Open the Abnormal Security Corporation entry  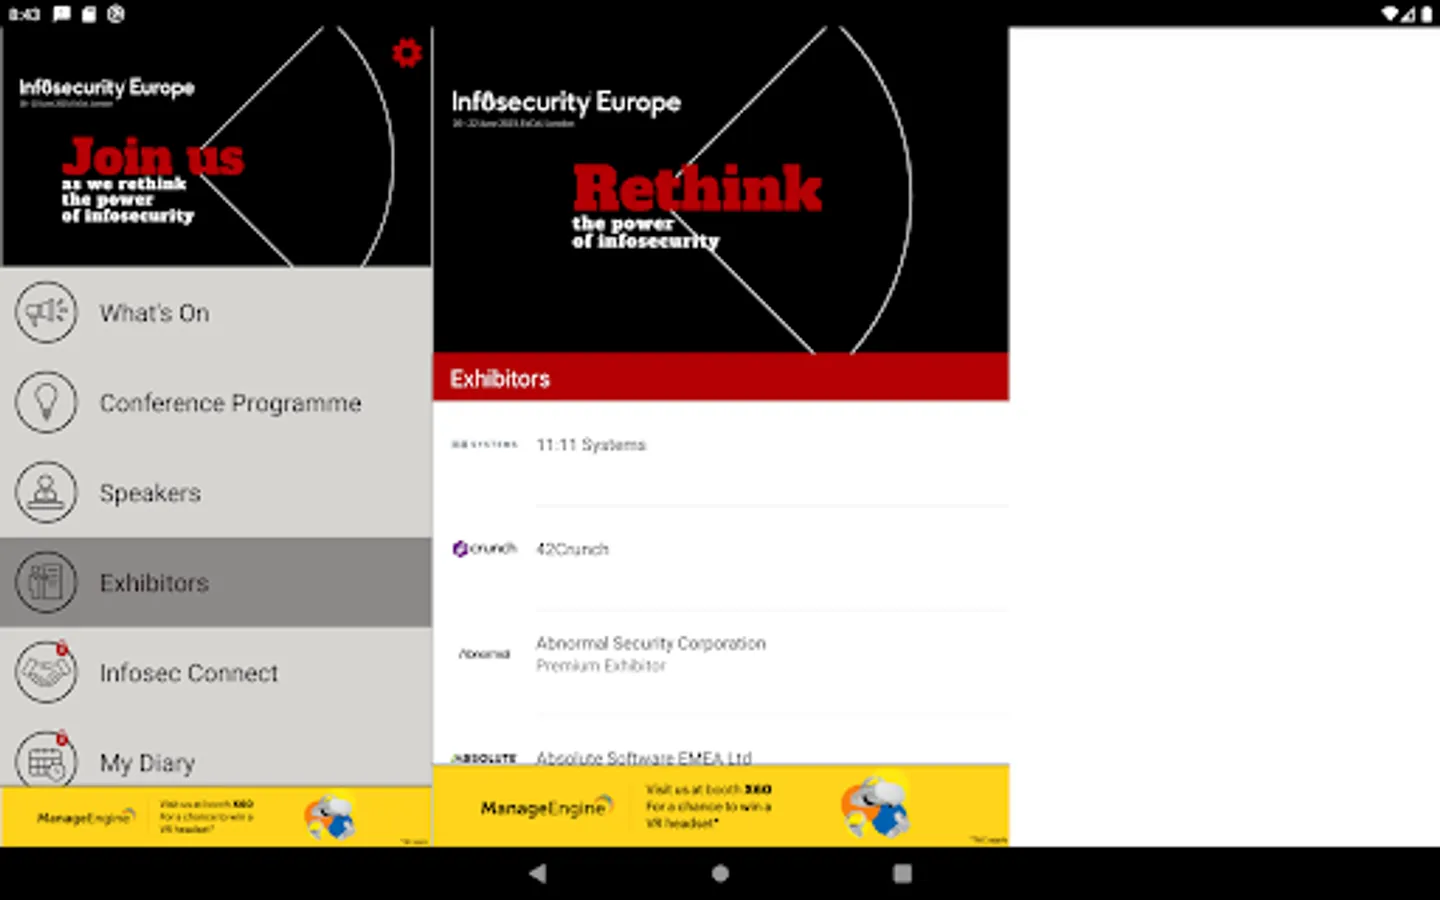(x=721, y=662)
